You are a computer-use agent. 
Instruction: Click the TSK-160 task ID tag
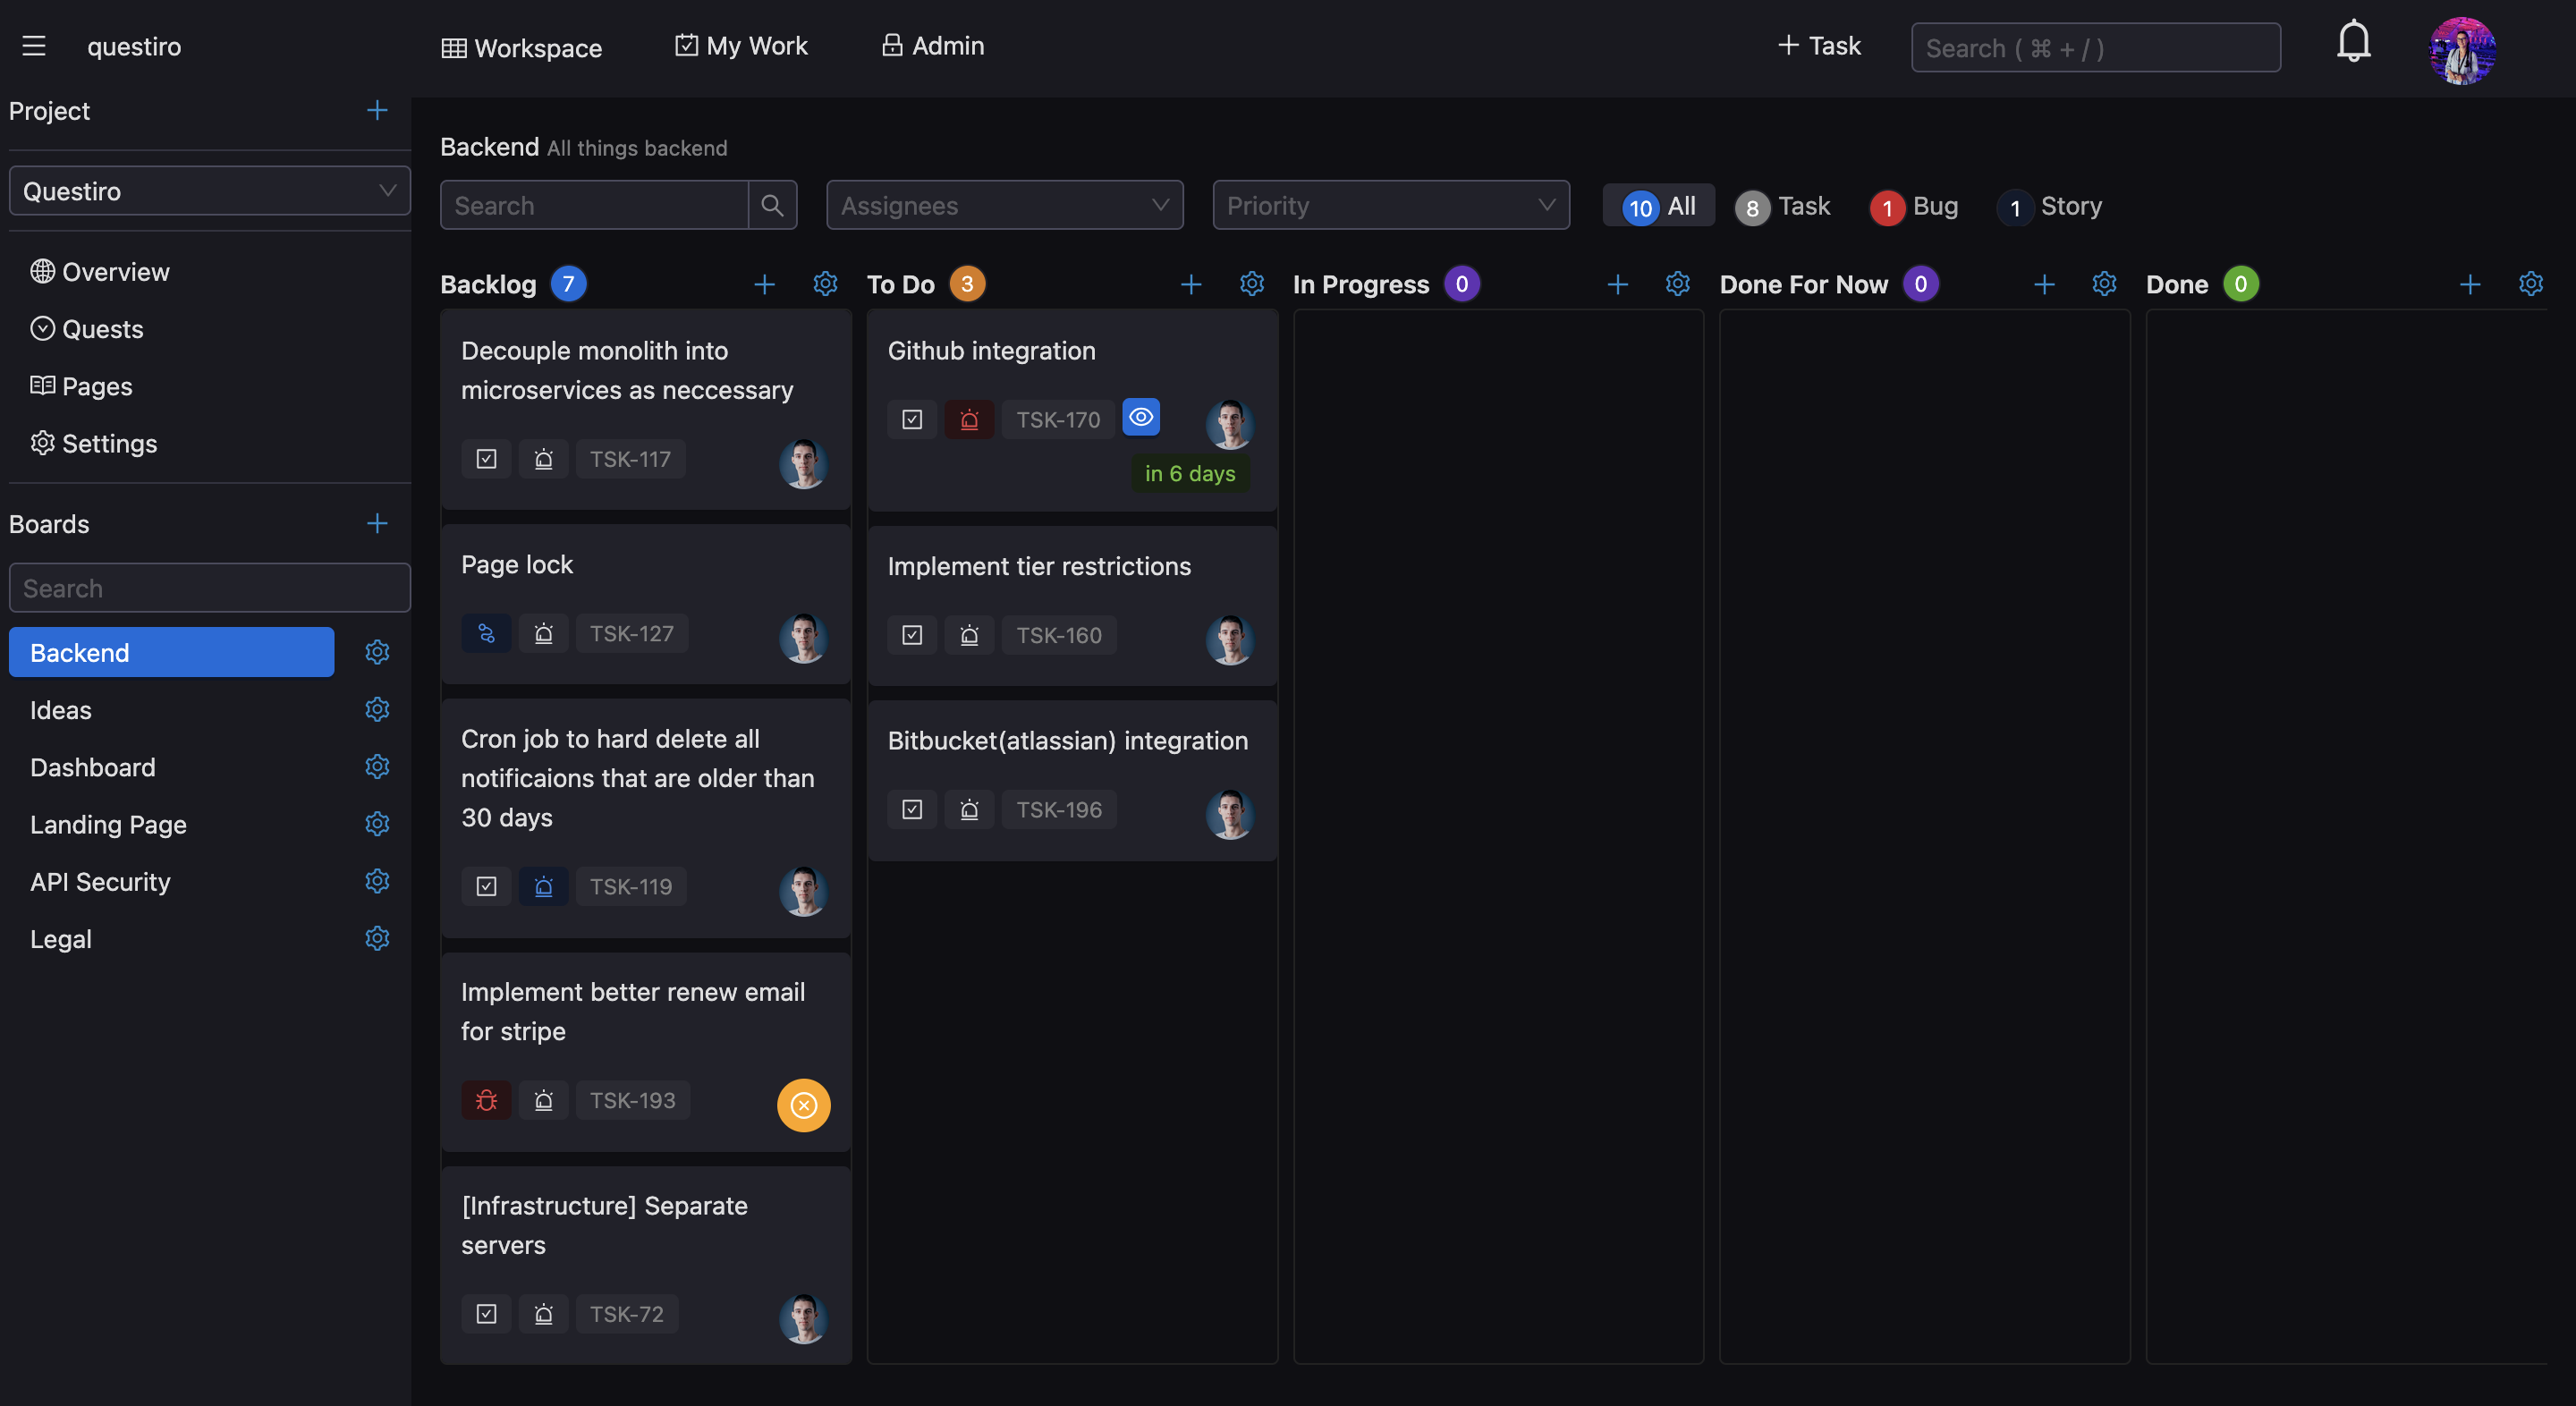point(1059,635)
